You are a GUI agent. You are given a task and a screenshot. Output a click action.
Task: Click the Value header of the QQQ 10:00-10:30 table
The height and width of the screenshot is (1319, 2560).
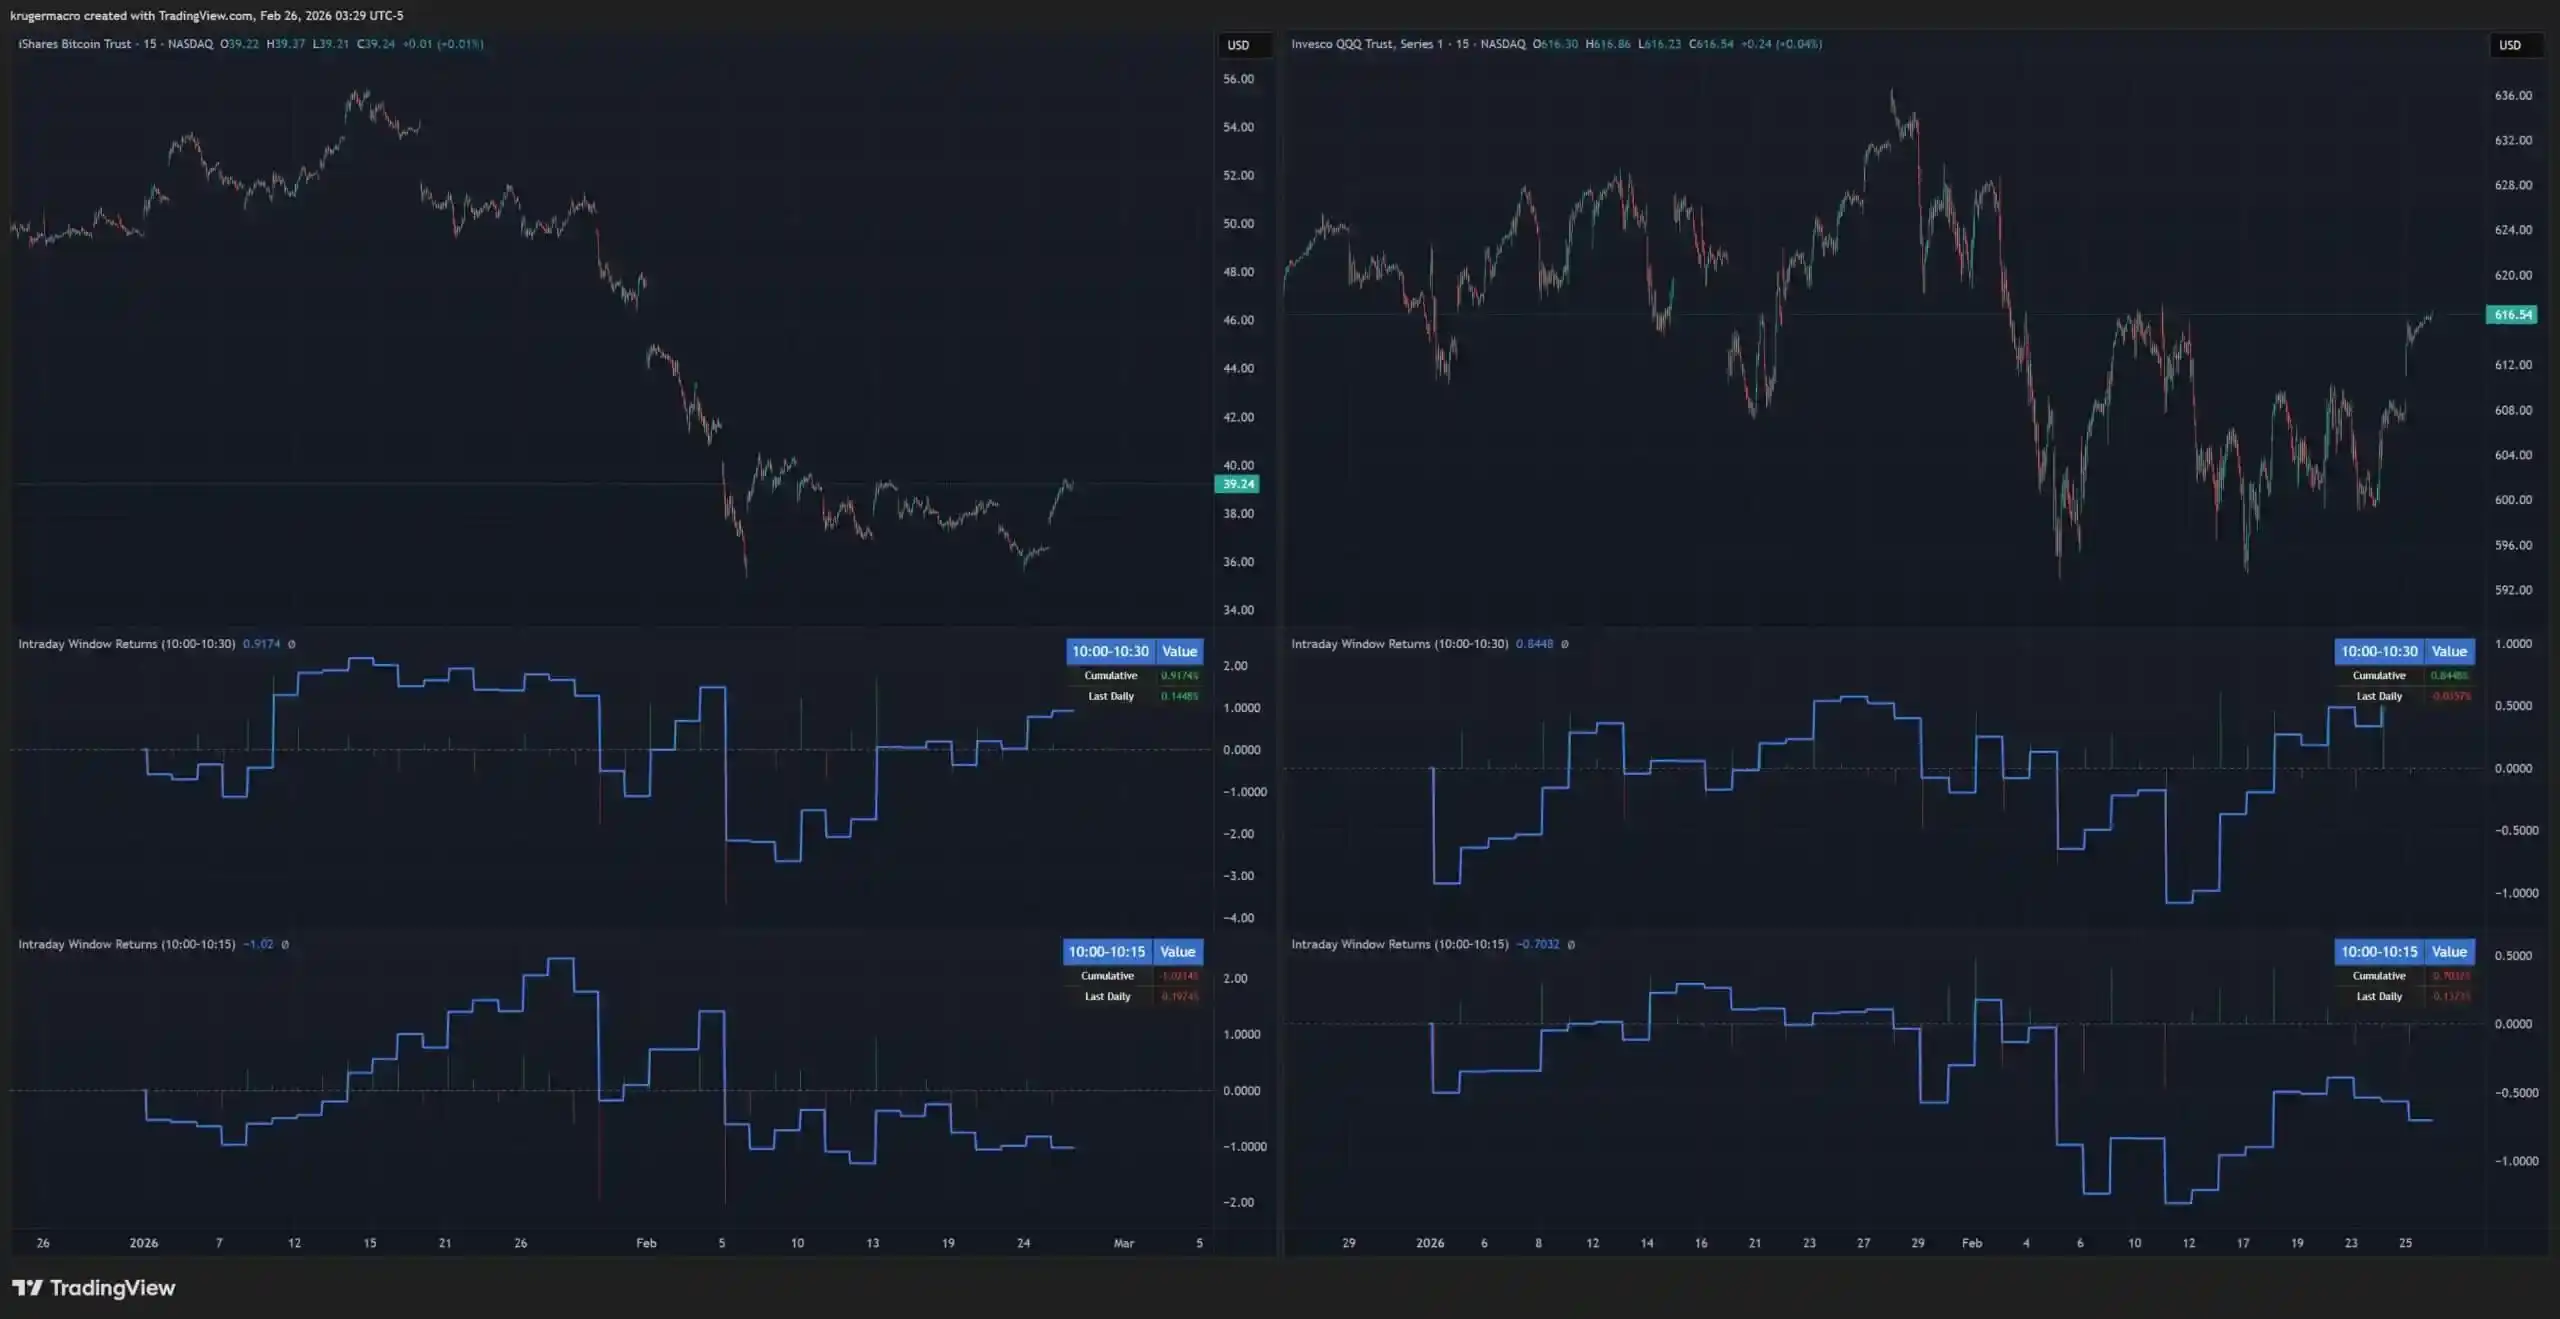(x=2449, y=651)
